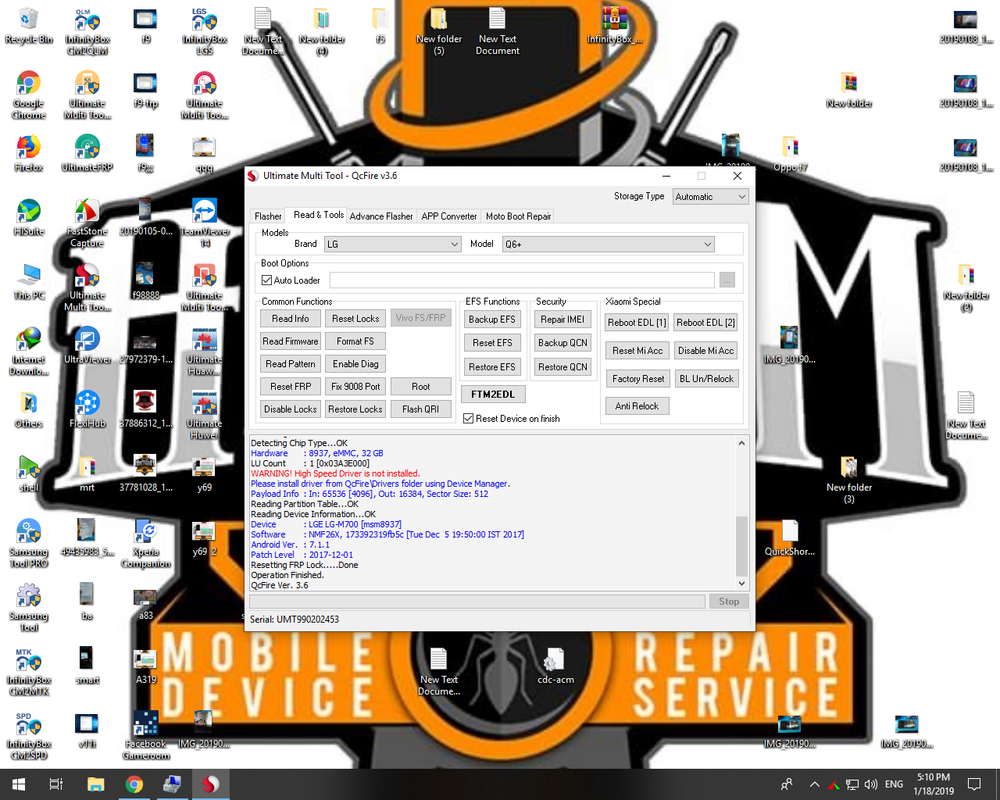Click FTM2EDL button
Image resolution: width=1000 pixels, height=800 pixels.
pyautogui.click(x=492, y=394)
